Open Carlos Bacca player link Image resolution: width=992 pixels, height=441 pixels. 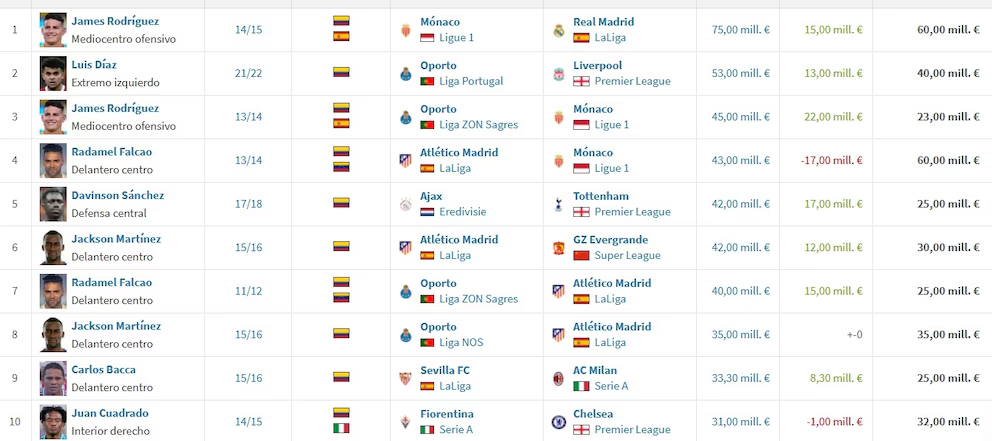(103, 370)
